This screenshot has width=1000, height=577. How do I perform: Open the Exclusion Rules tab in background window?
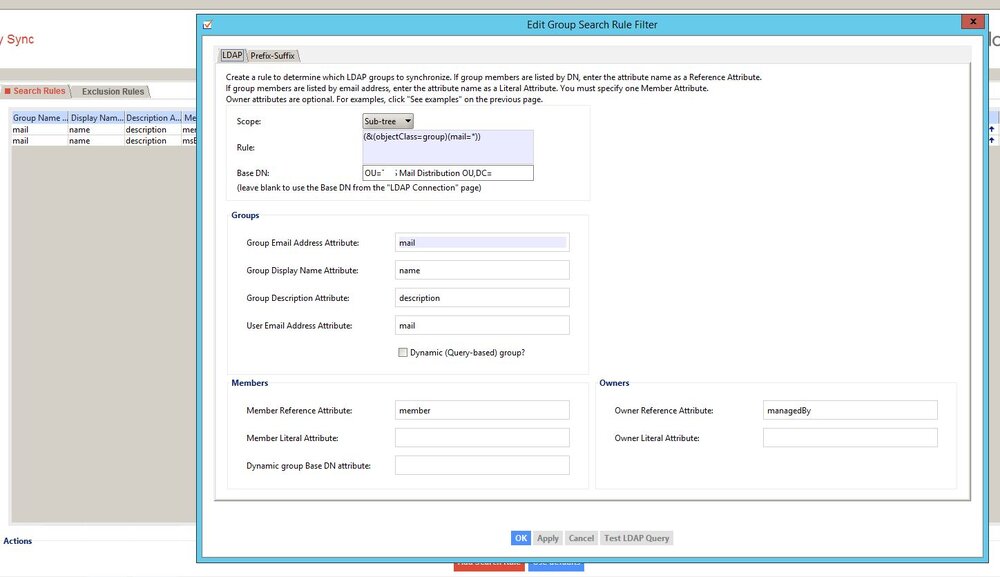pyautogui.click(x=112, y=92)
